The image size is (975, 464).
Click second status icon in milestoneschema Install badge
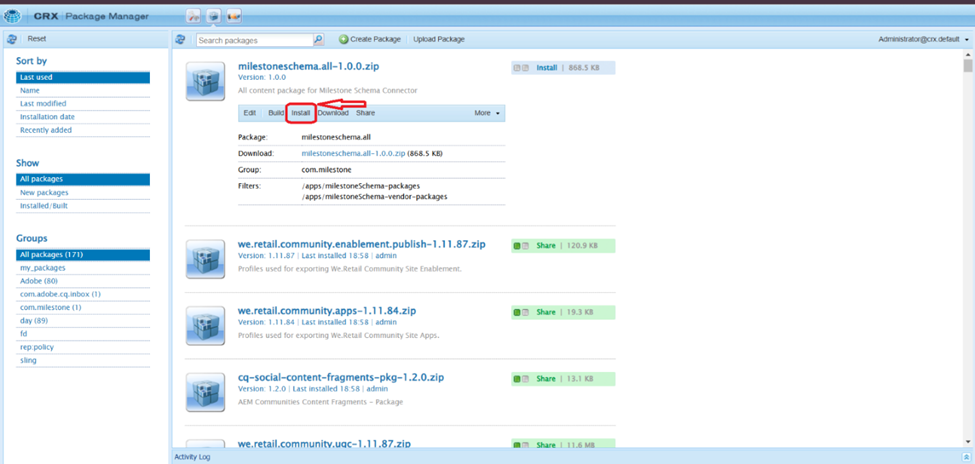[x=525, y=68]
